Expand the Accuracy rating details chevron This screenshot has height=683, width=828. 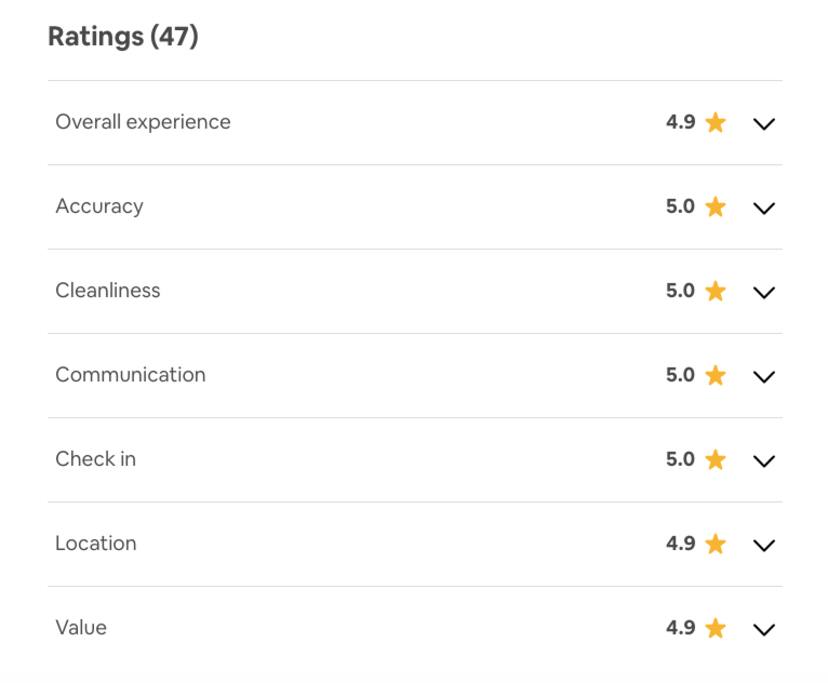(764, 208)
